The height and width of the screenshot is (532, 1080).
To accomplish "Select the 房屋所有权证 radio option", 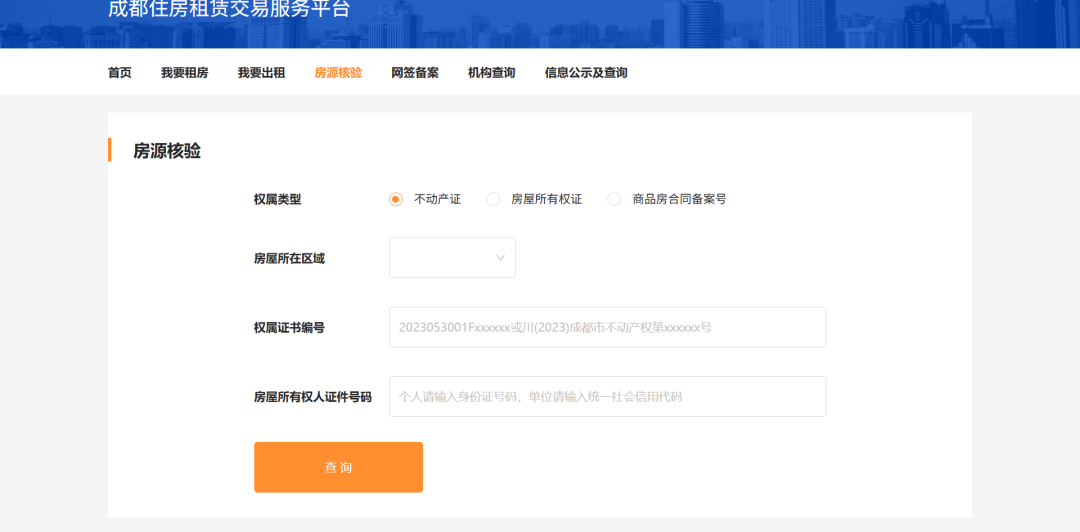I will click(x=493, y=200).
